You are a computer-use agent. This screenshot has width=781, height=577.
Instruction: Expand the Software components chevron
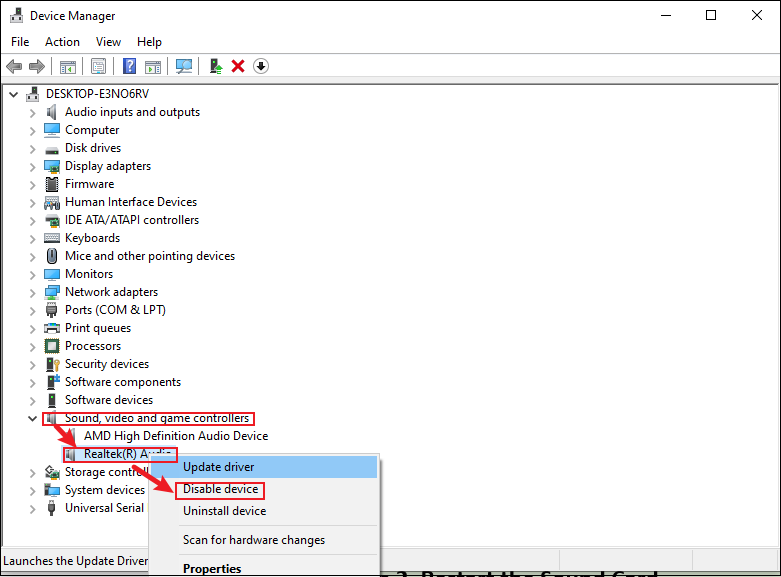click(x=32, y=383)
